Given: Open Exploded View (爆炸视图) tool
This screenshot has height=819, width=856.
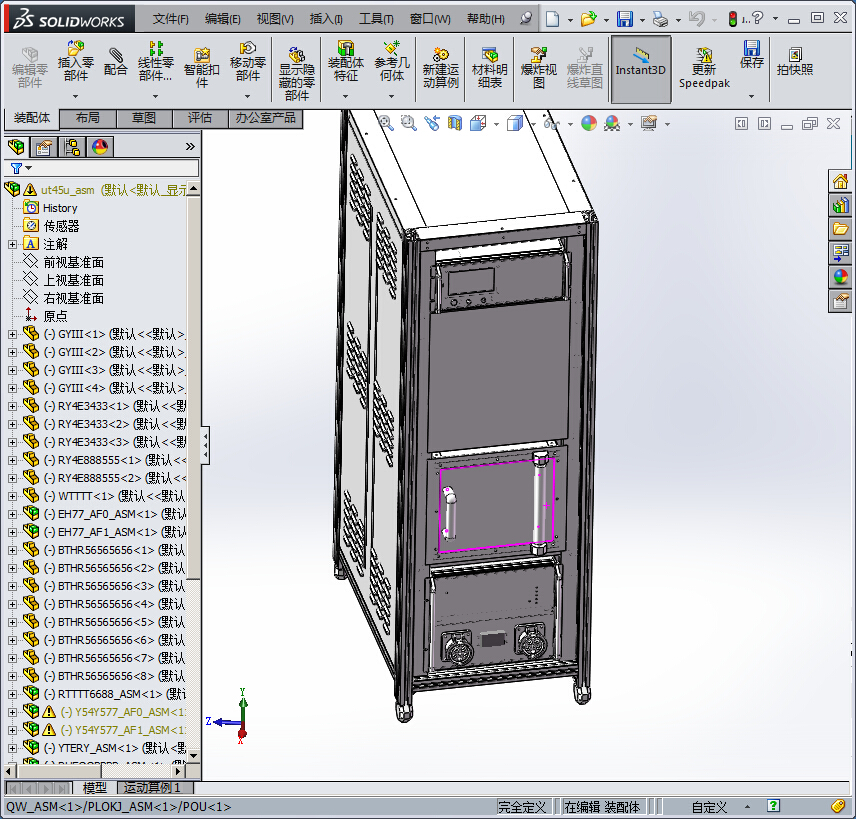Looking at the screenshot, I should click(539, 68).
